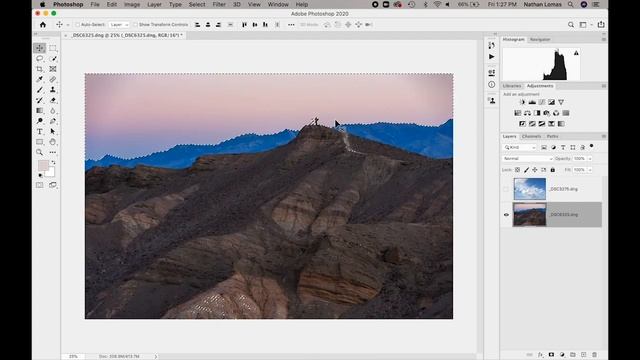The height and width of the screenshot is (360, 640).
Task: Add a Brightness/Contrast adjustment
Action: point(522,102)
